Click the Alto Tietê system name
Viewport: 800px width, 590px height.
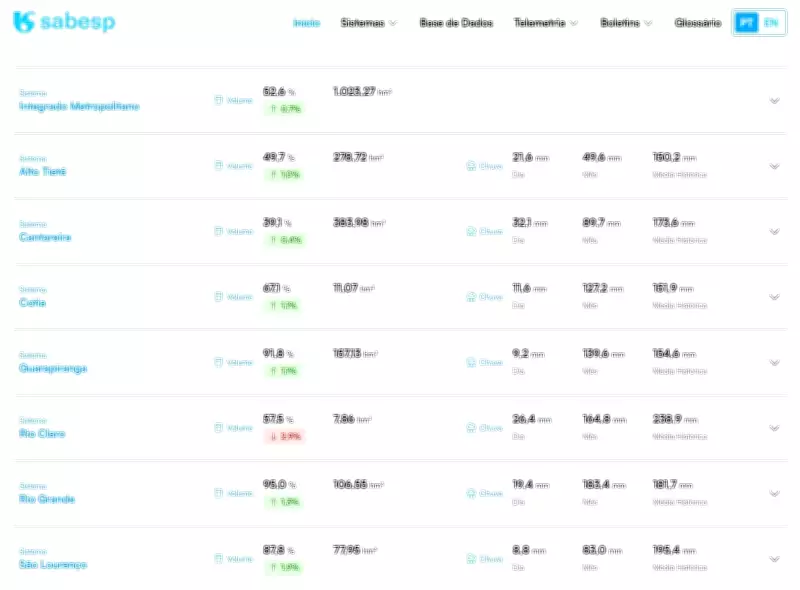(43, 172)
